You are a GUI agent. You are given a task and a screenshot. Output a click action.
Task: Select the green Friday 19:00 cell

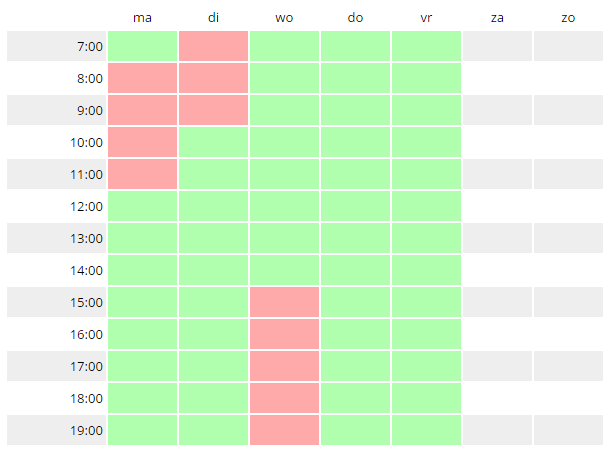pos(426,430)
